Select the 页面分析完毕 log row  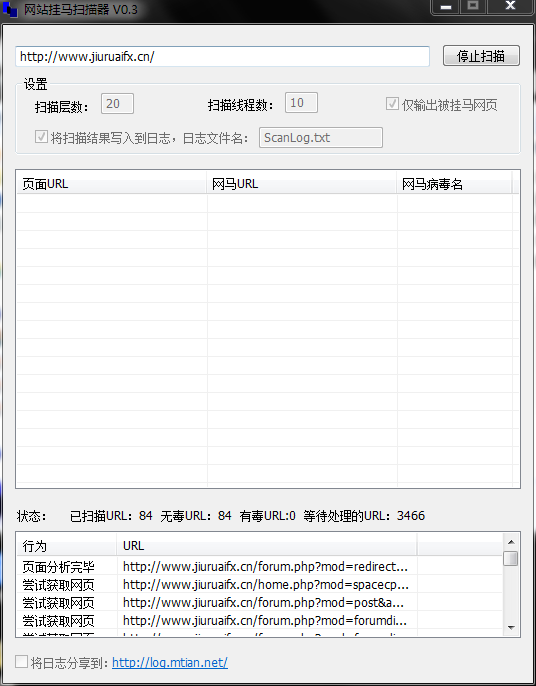(260, 567)
